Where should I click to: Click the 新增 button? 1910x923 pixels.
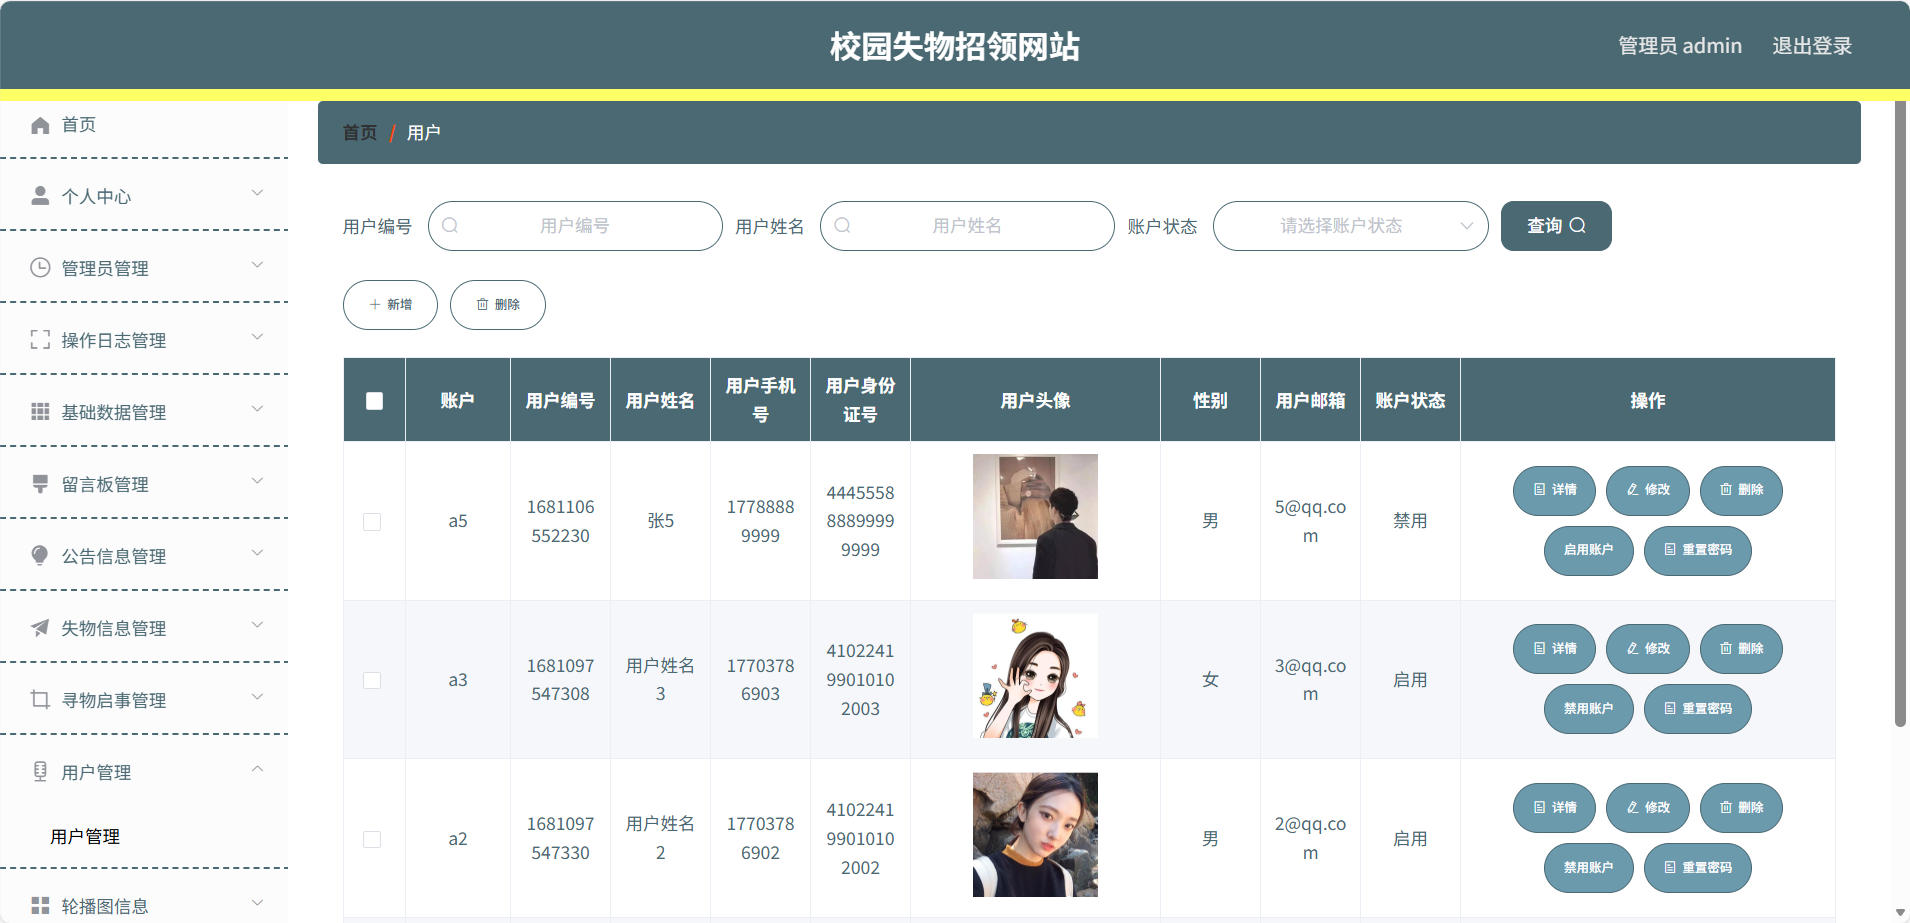[x=390, y=305]
